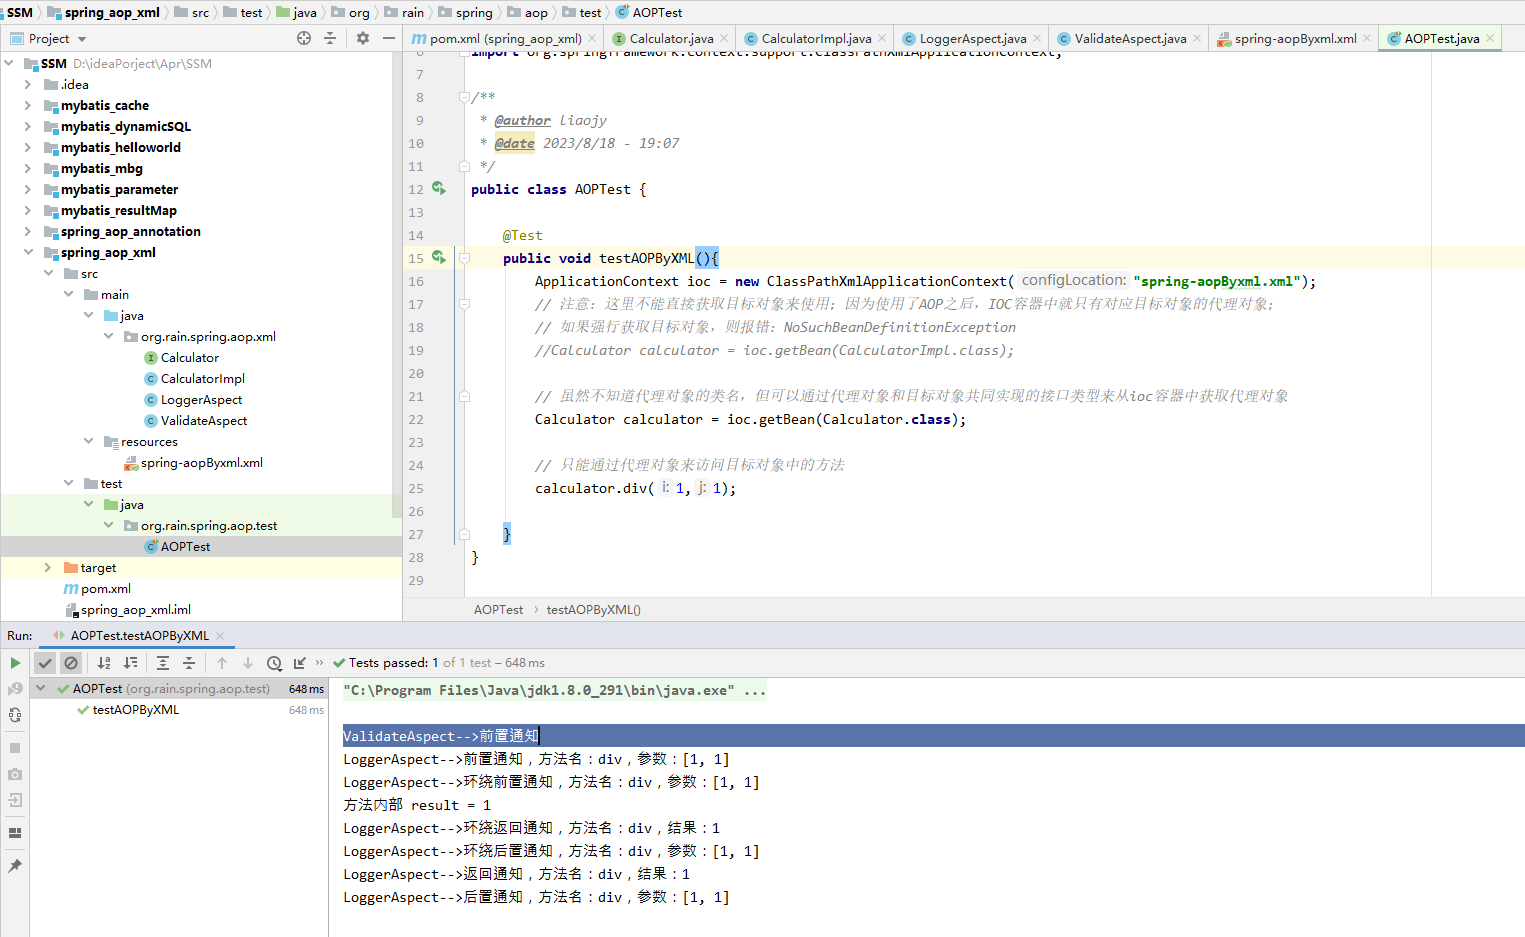
Task: Click AOPTest in the top navigation breadcrumb
Action: pyautogui.click(x=657, y=12)
